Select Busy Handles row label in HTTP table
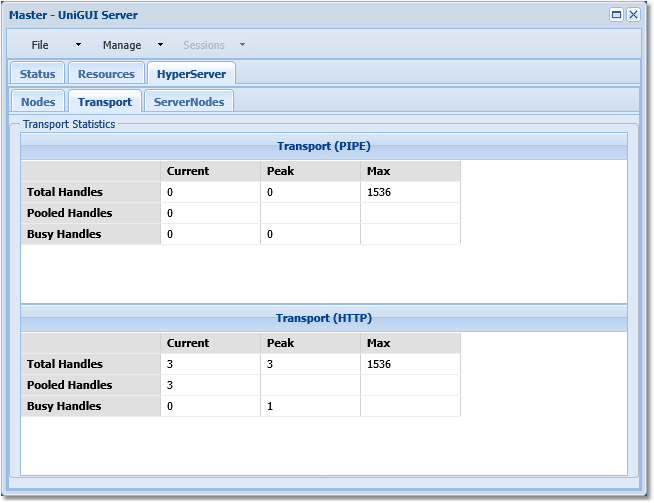Viewport: 654px width, 503px height. point(64,406)
